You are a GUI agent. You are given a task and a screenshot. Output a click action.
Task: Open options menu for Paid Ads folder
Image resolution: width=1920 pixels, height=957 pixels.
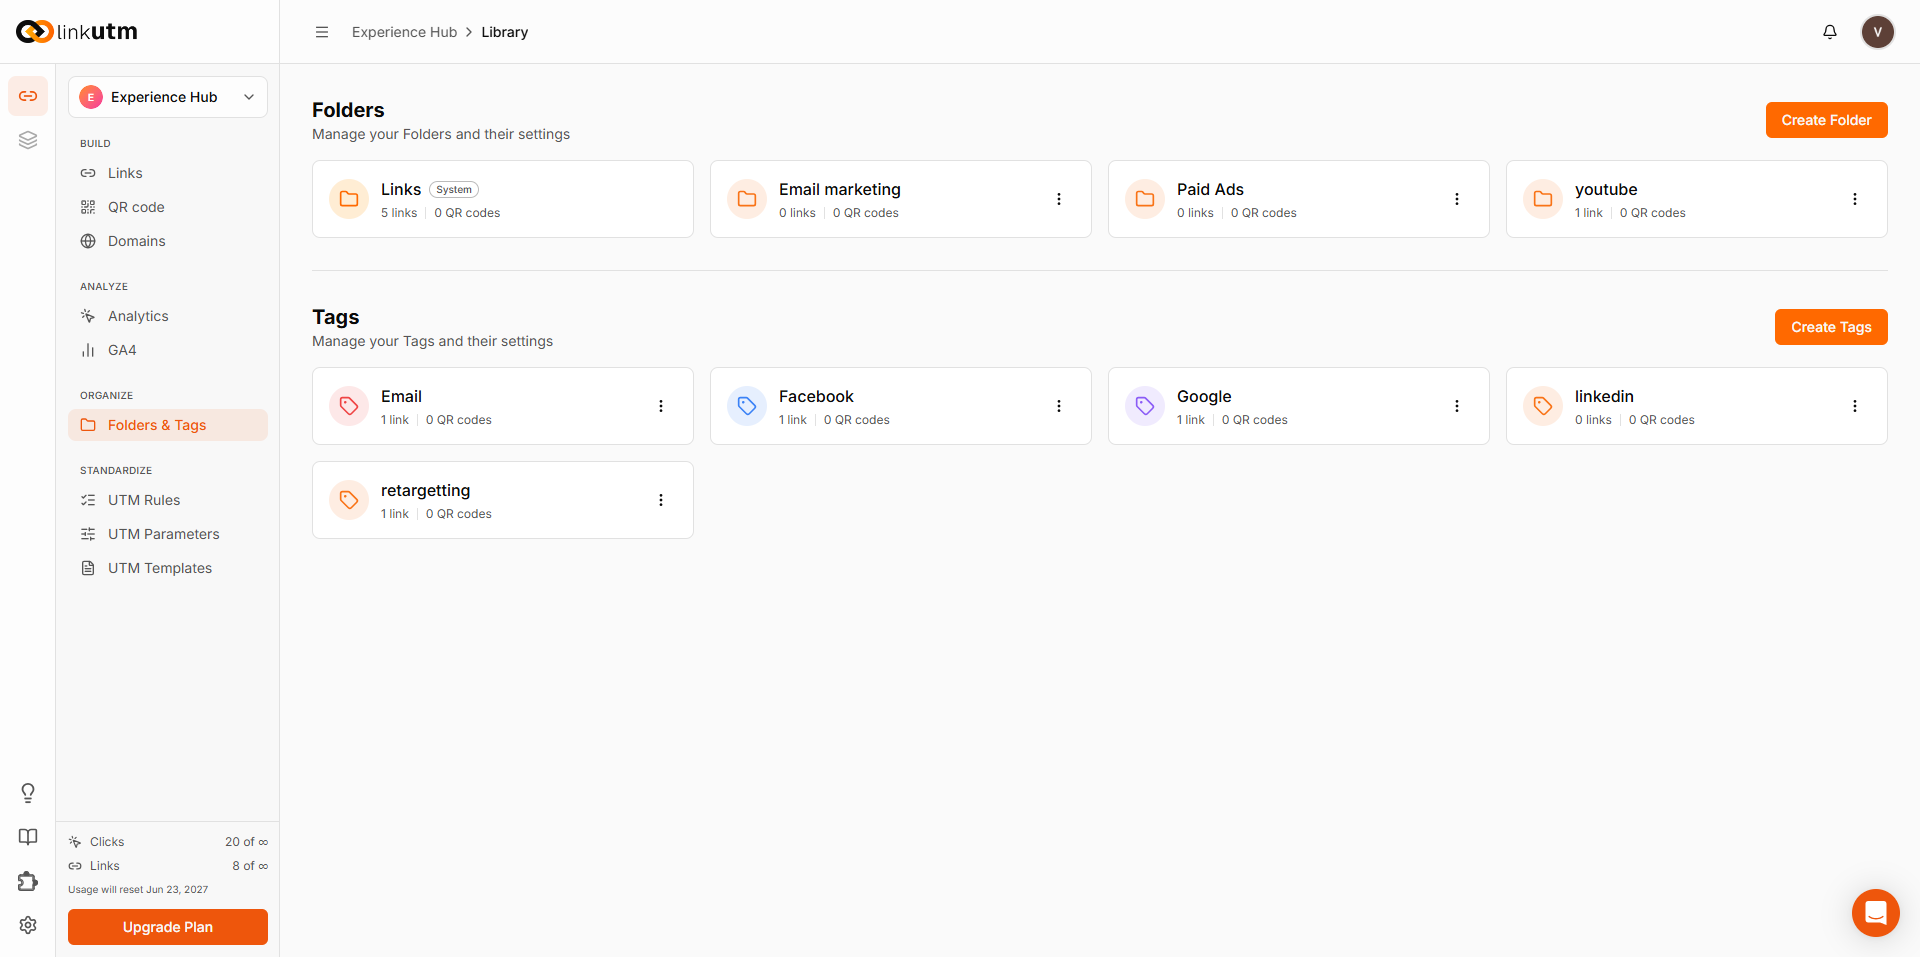1457,199
